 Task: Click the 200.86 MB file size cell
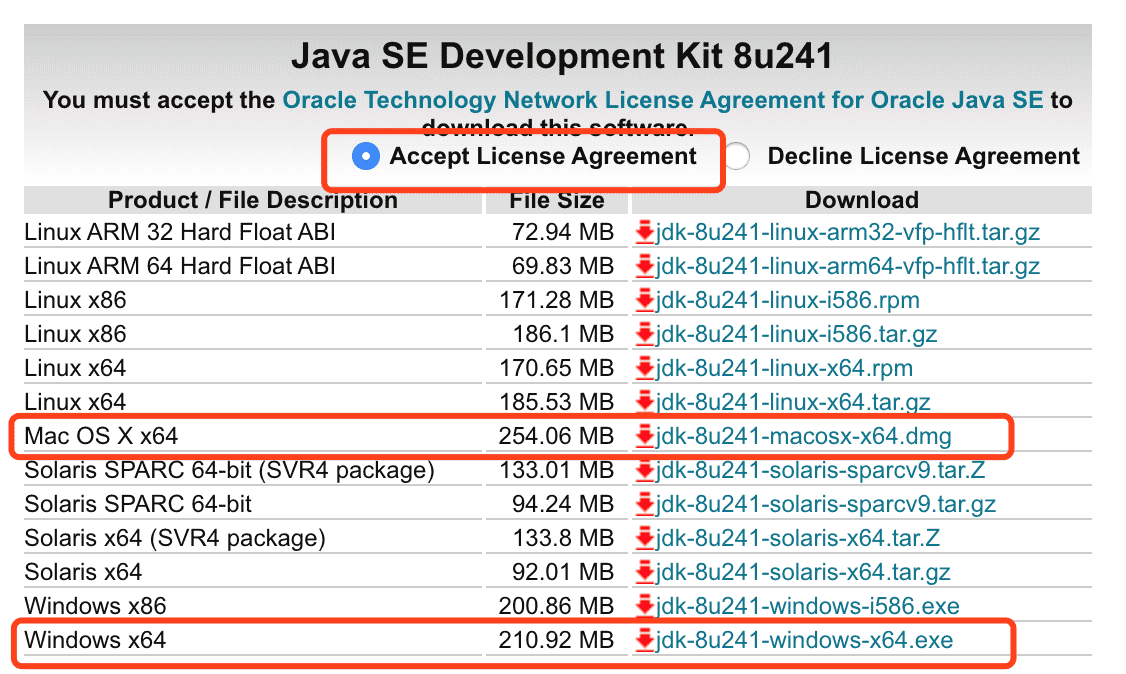click(557, 606)
